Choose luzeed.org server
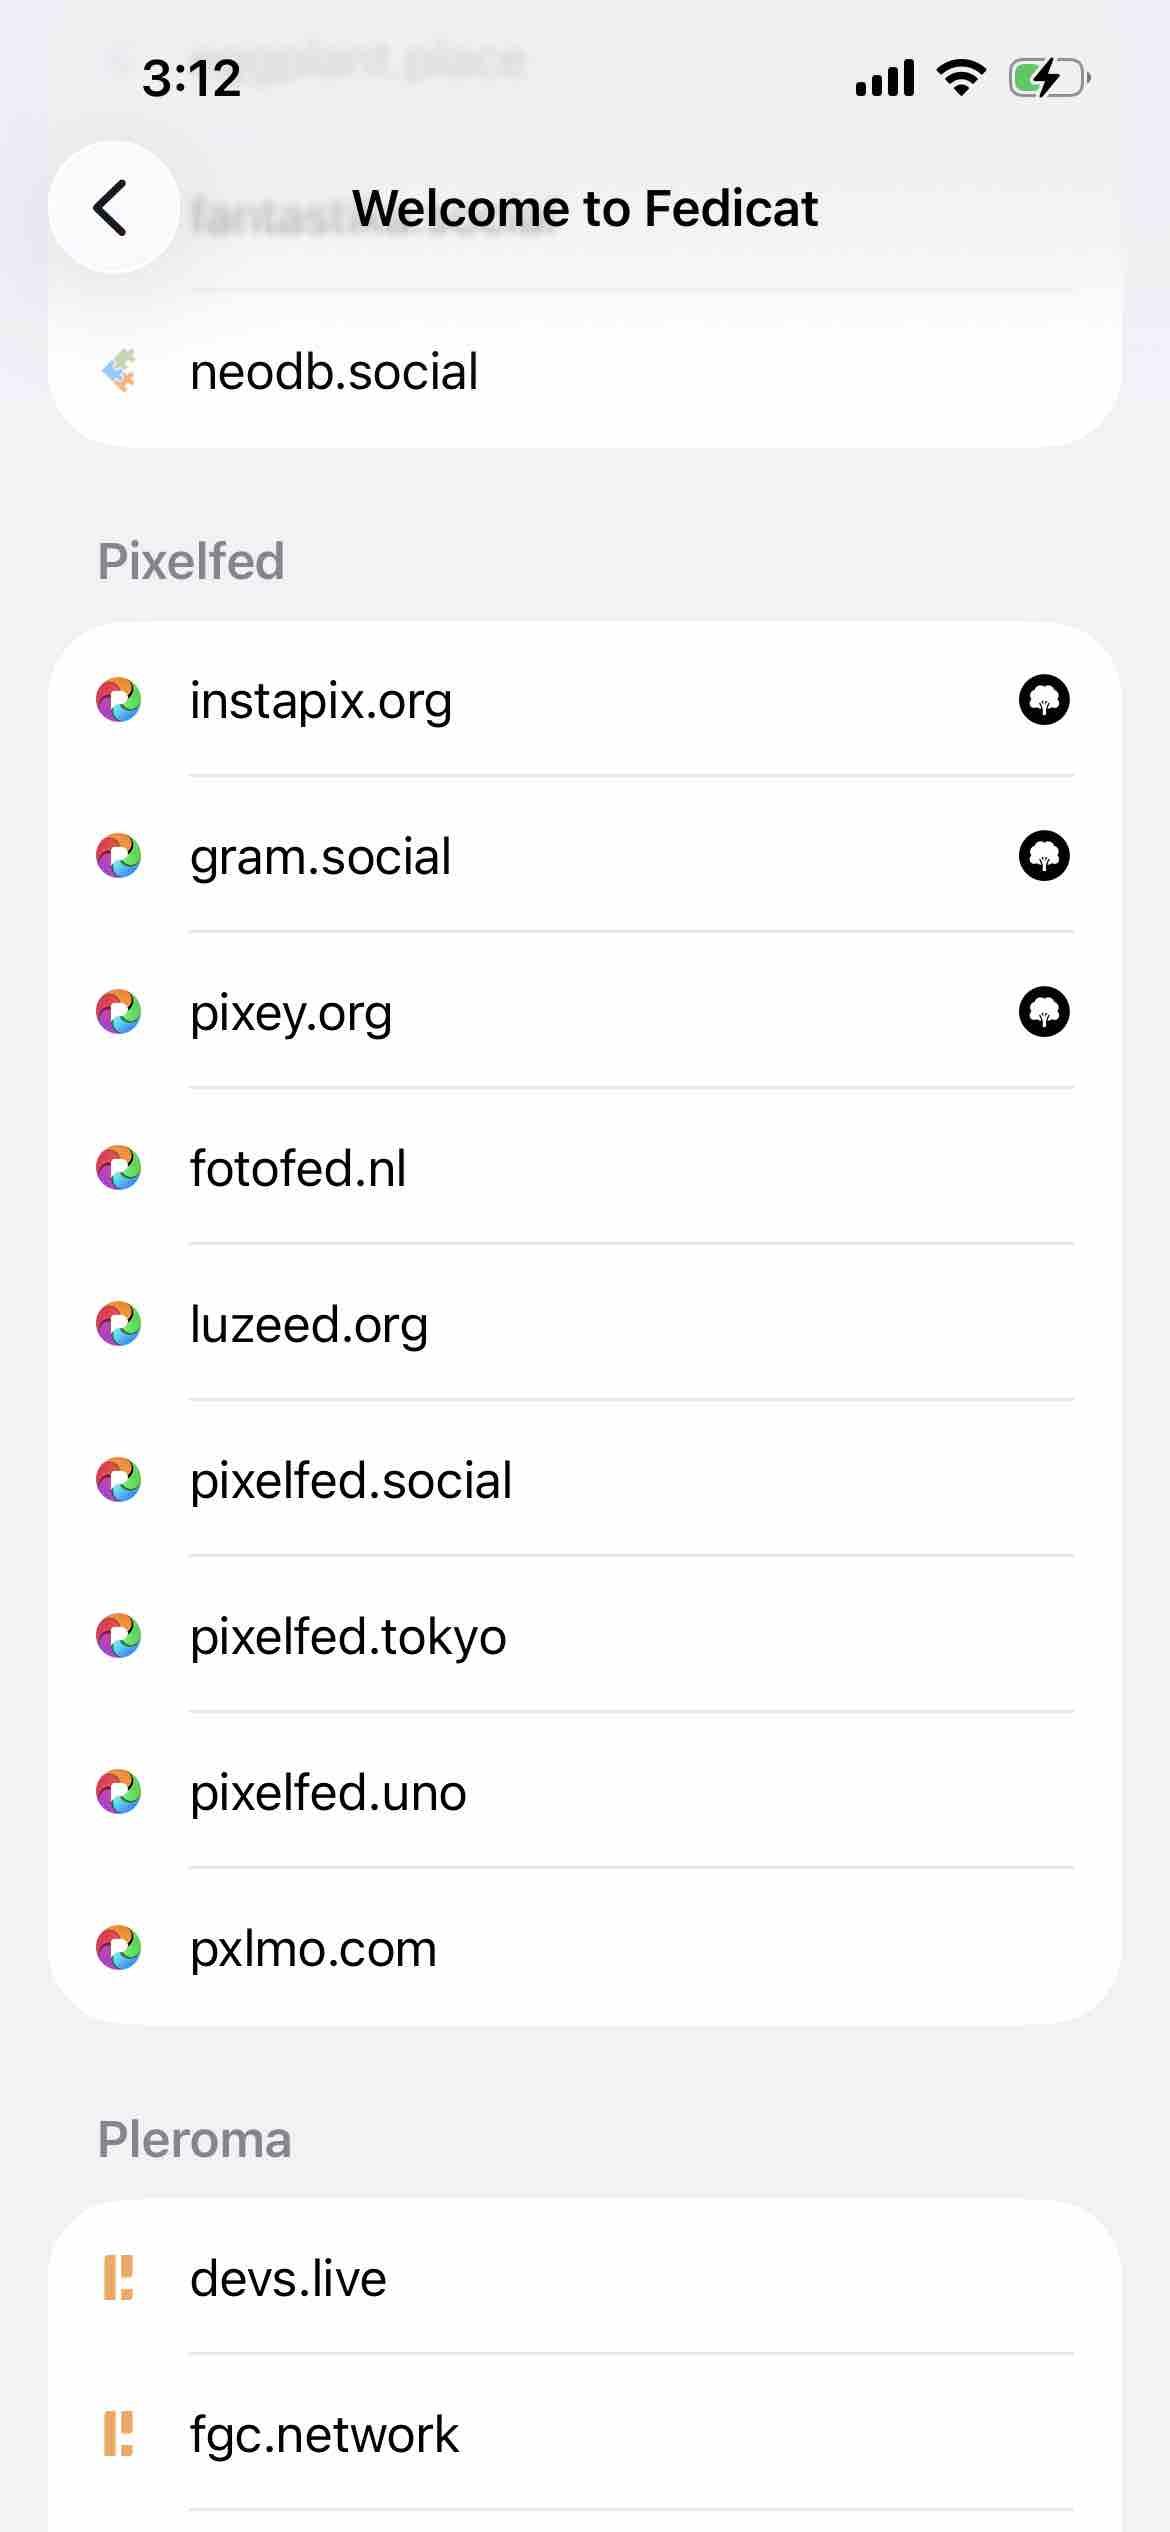The width and height of the screenshot is (1170, 2532). pos(309,1325)
